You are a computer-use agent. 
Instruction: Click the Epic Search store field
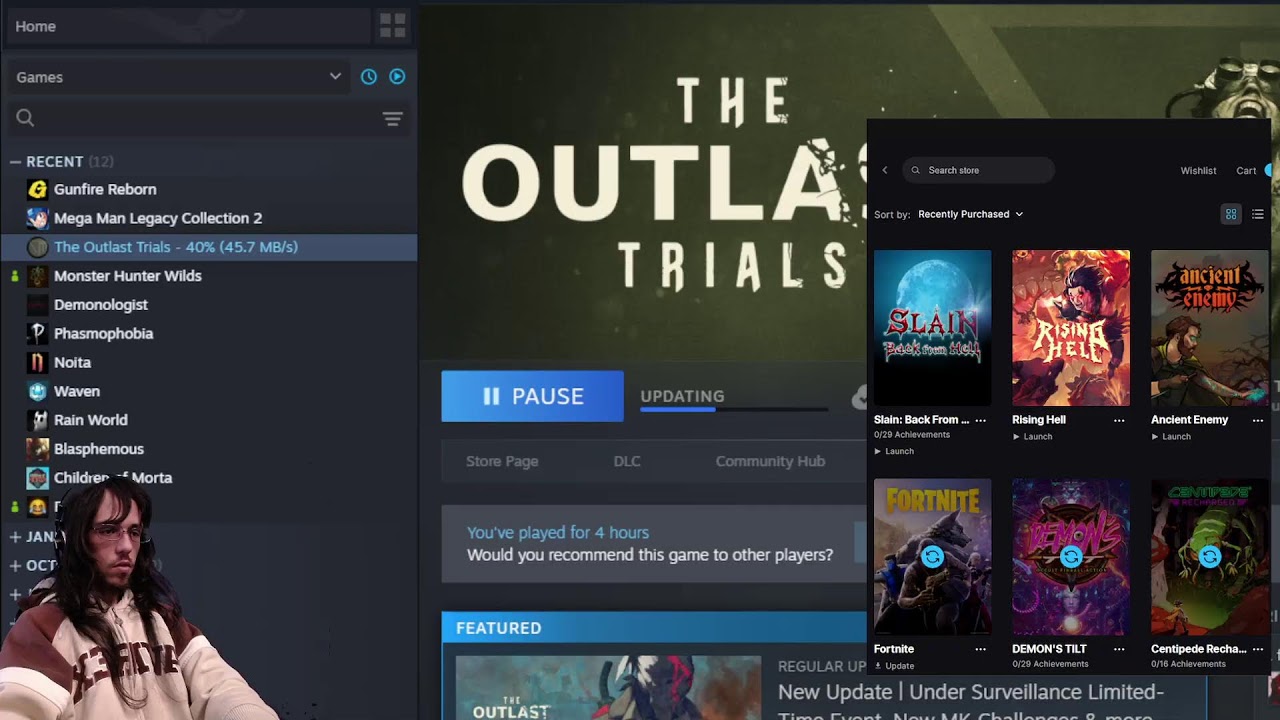(x=978, y=170)
